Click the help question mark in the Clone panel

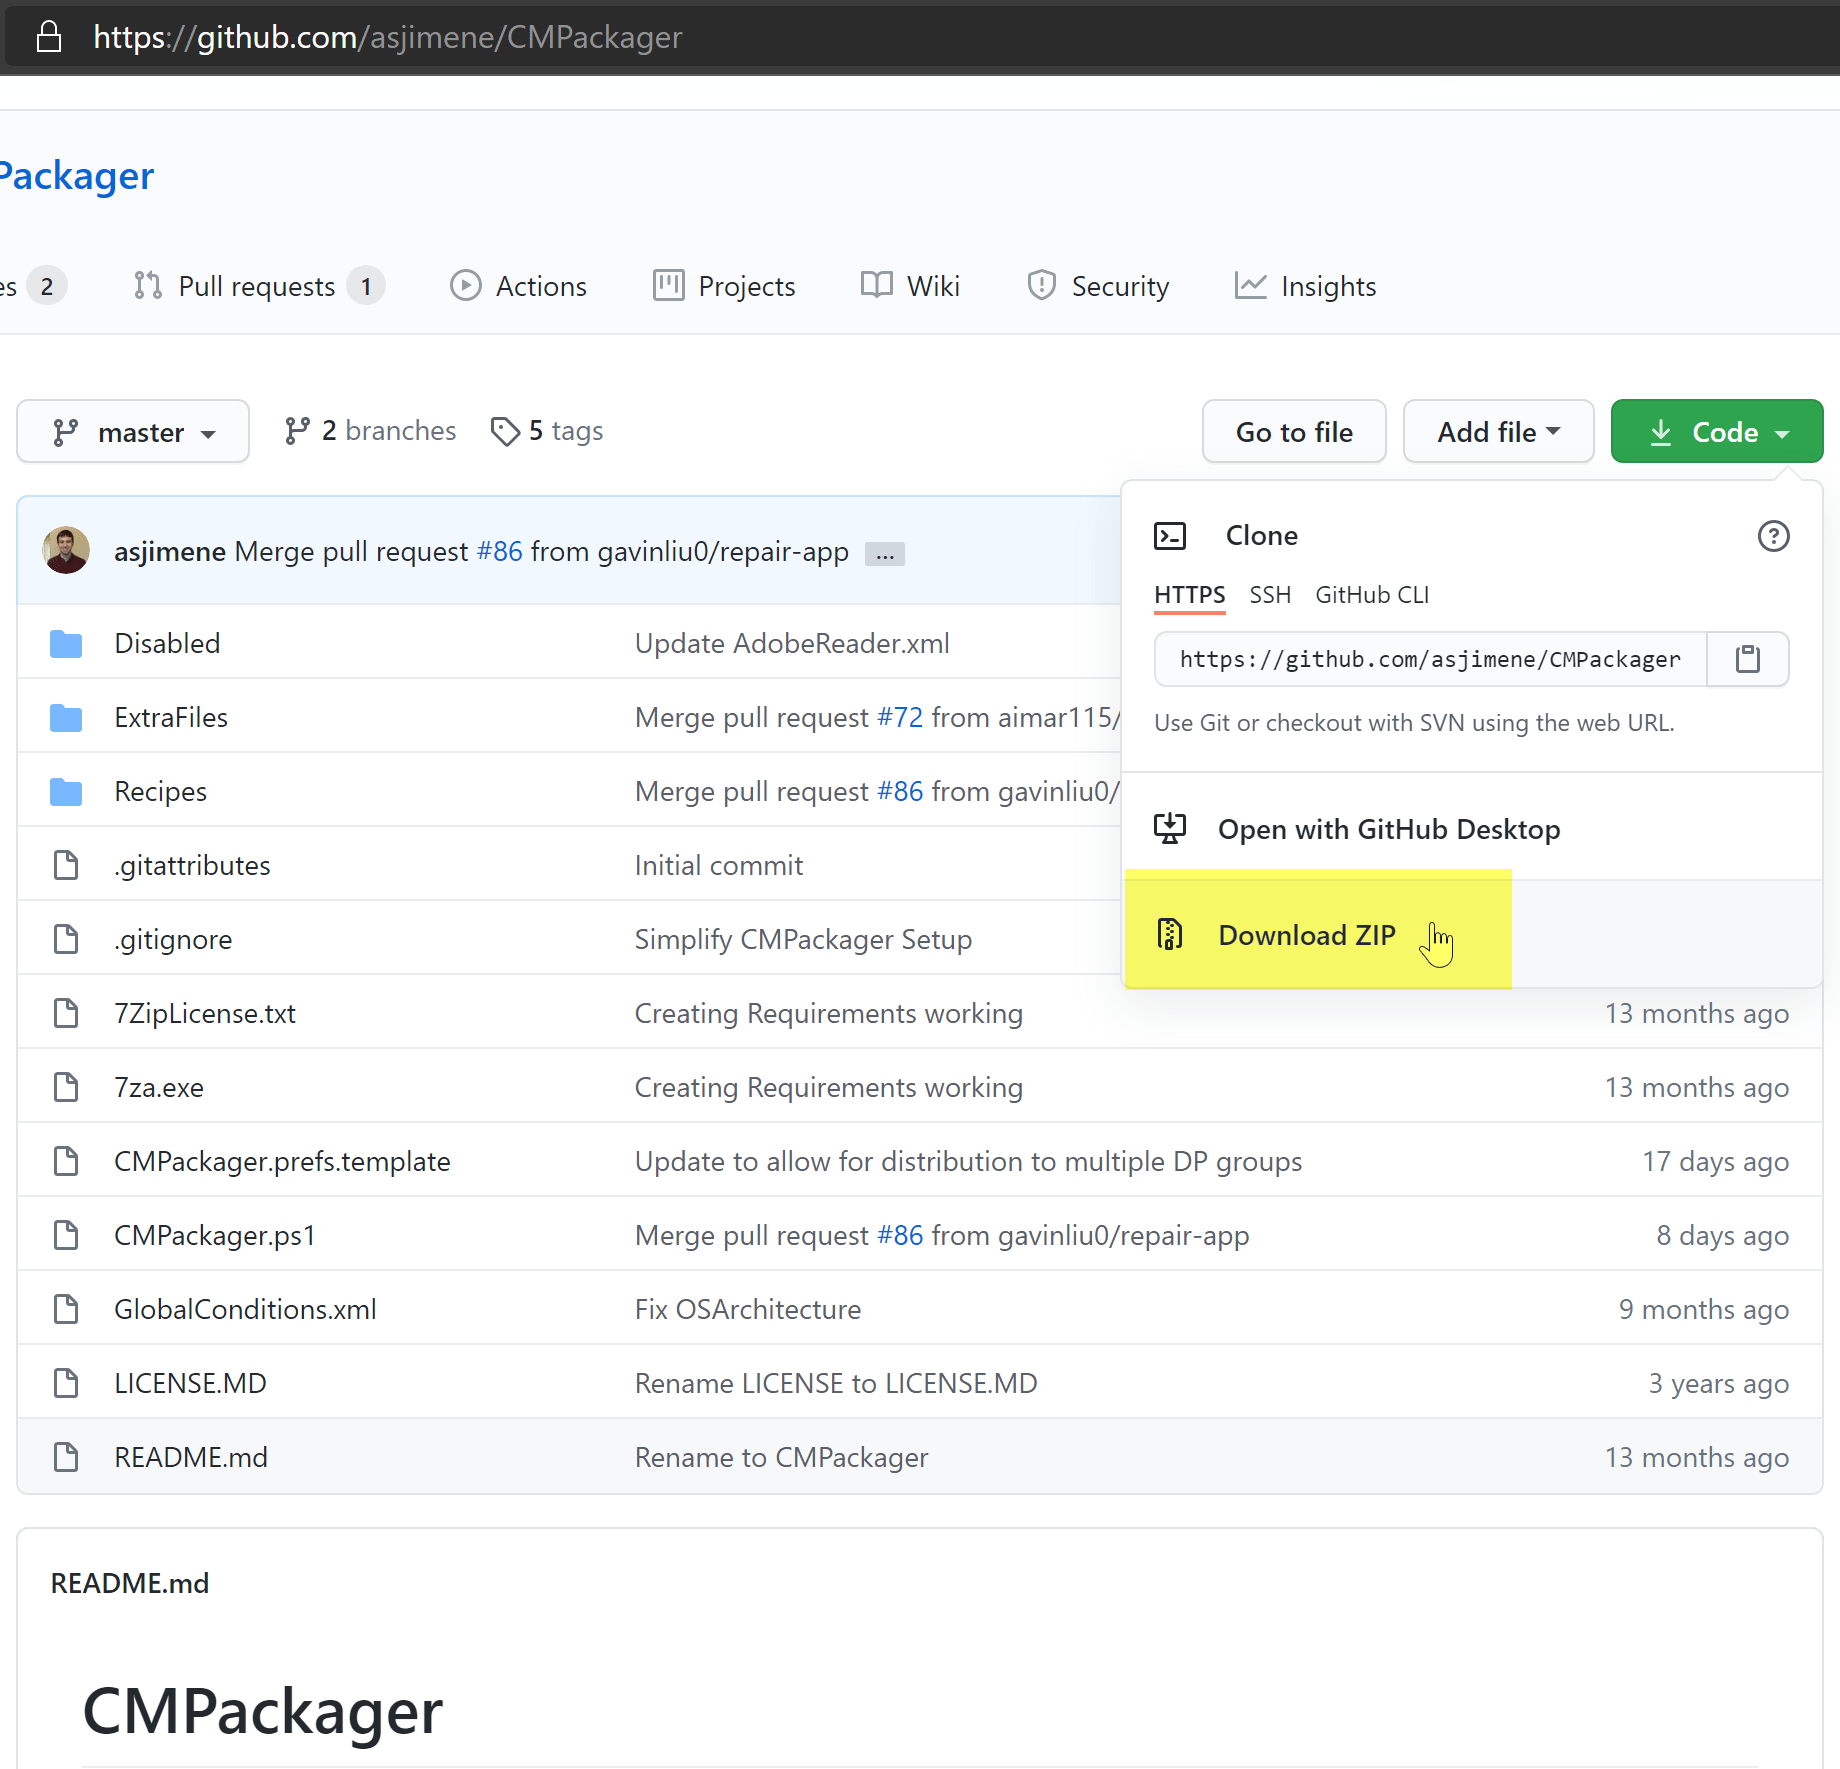tap(1774, 536)
